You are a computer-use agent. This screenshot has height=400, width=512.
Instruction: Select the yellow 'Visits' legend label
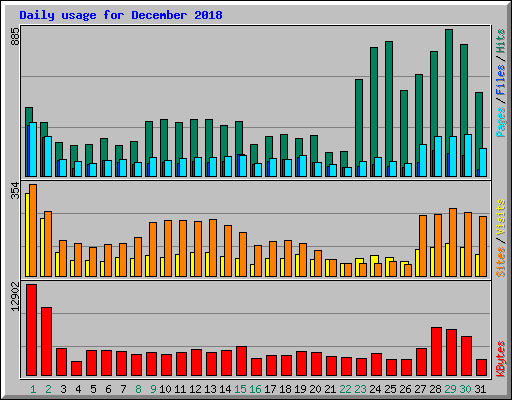coord(500,217)
